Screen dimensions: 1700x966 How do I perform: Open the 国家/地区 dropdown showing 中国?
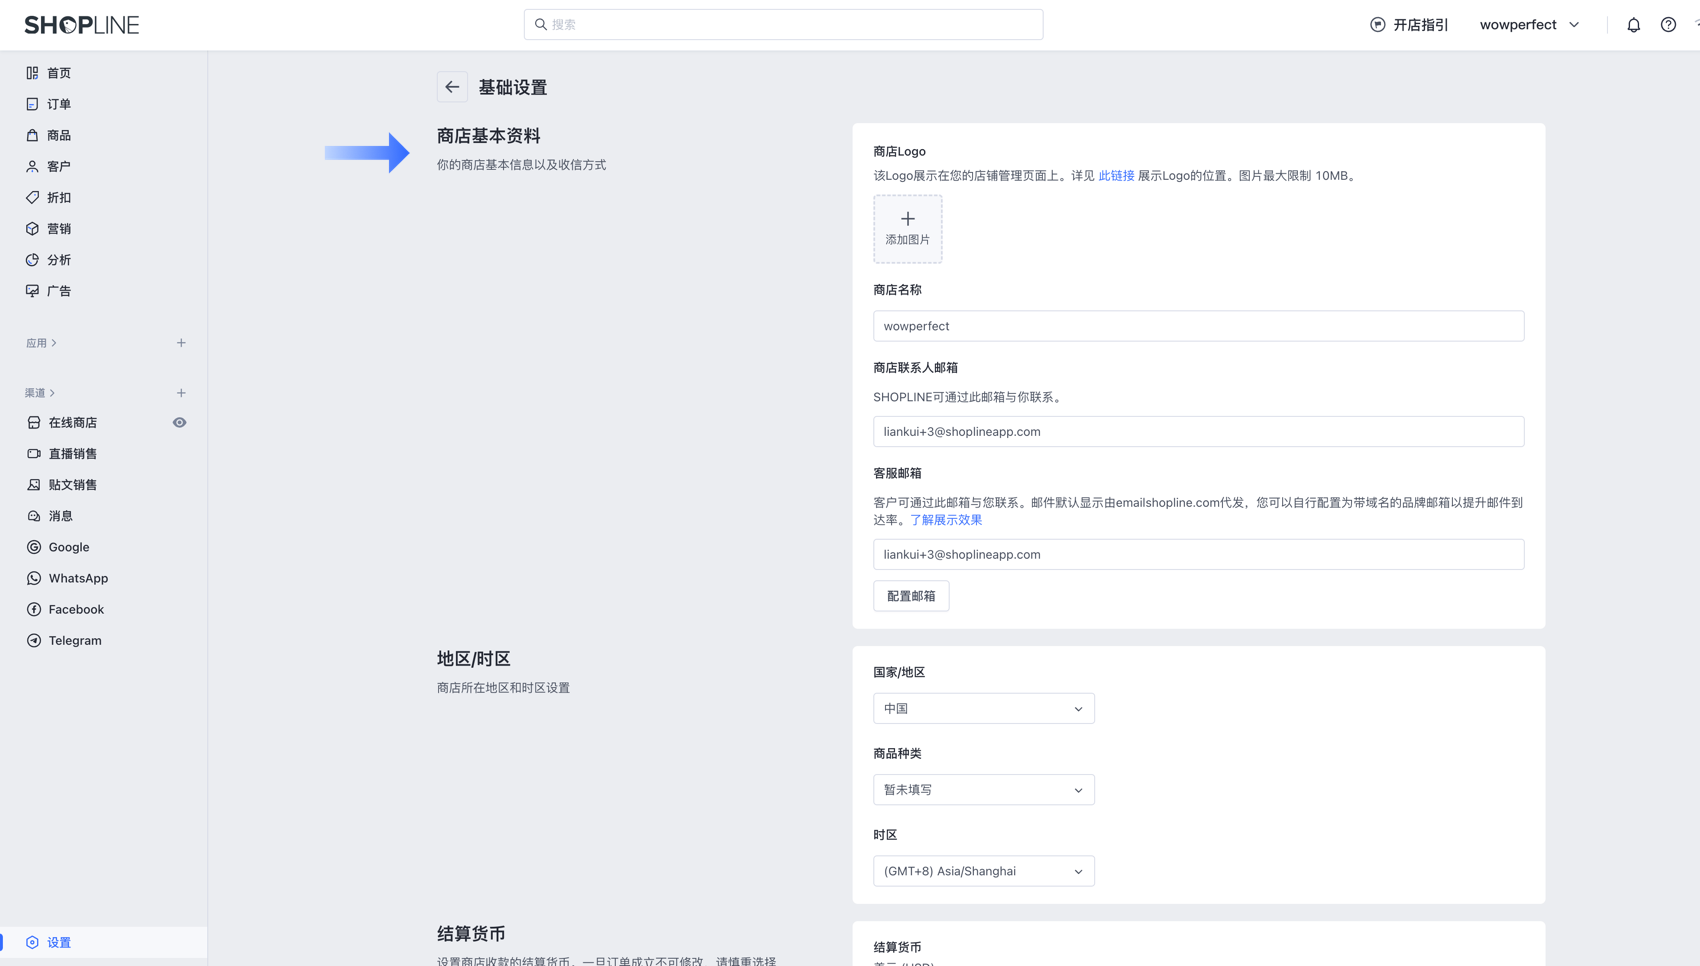point(983,708)
